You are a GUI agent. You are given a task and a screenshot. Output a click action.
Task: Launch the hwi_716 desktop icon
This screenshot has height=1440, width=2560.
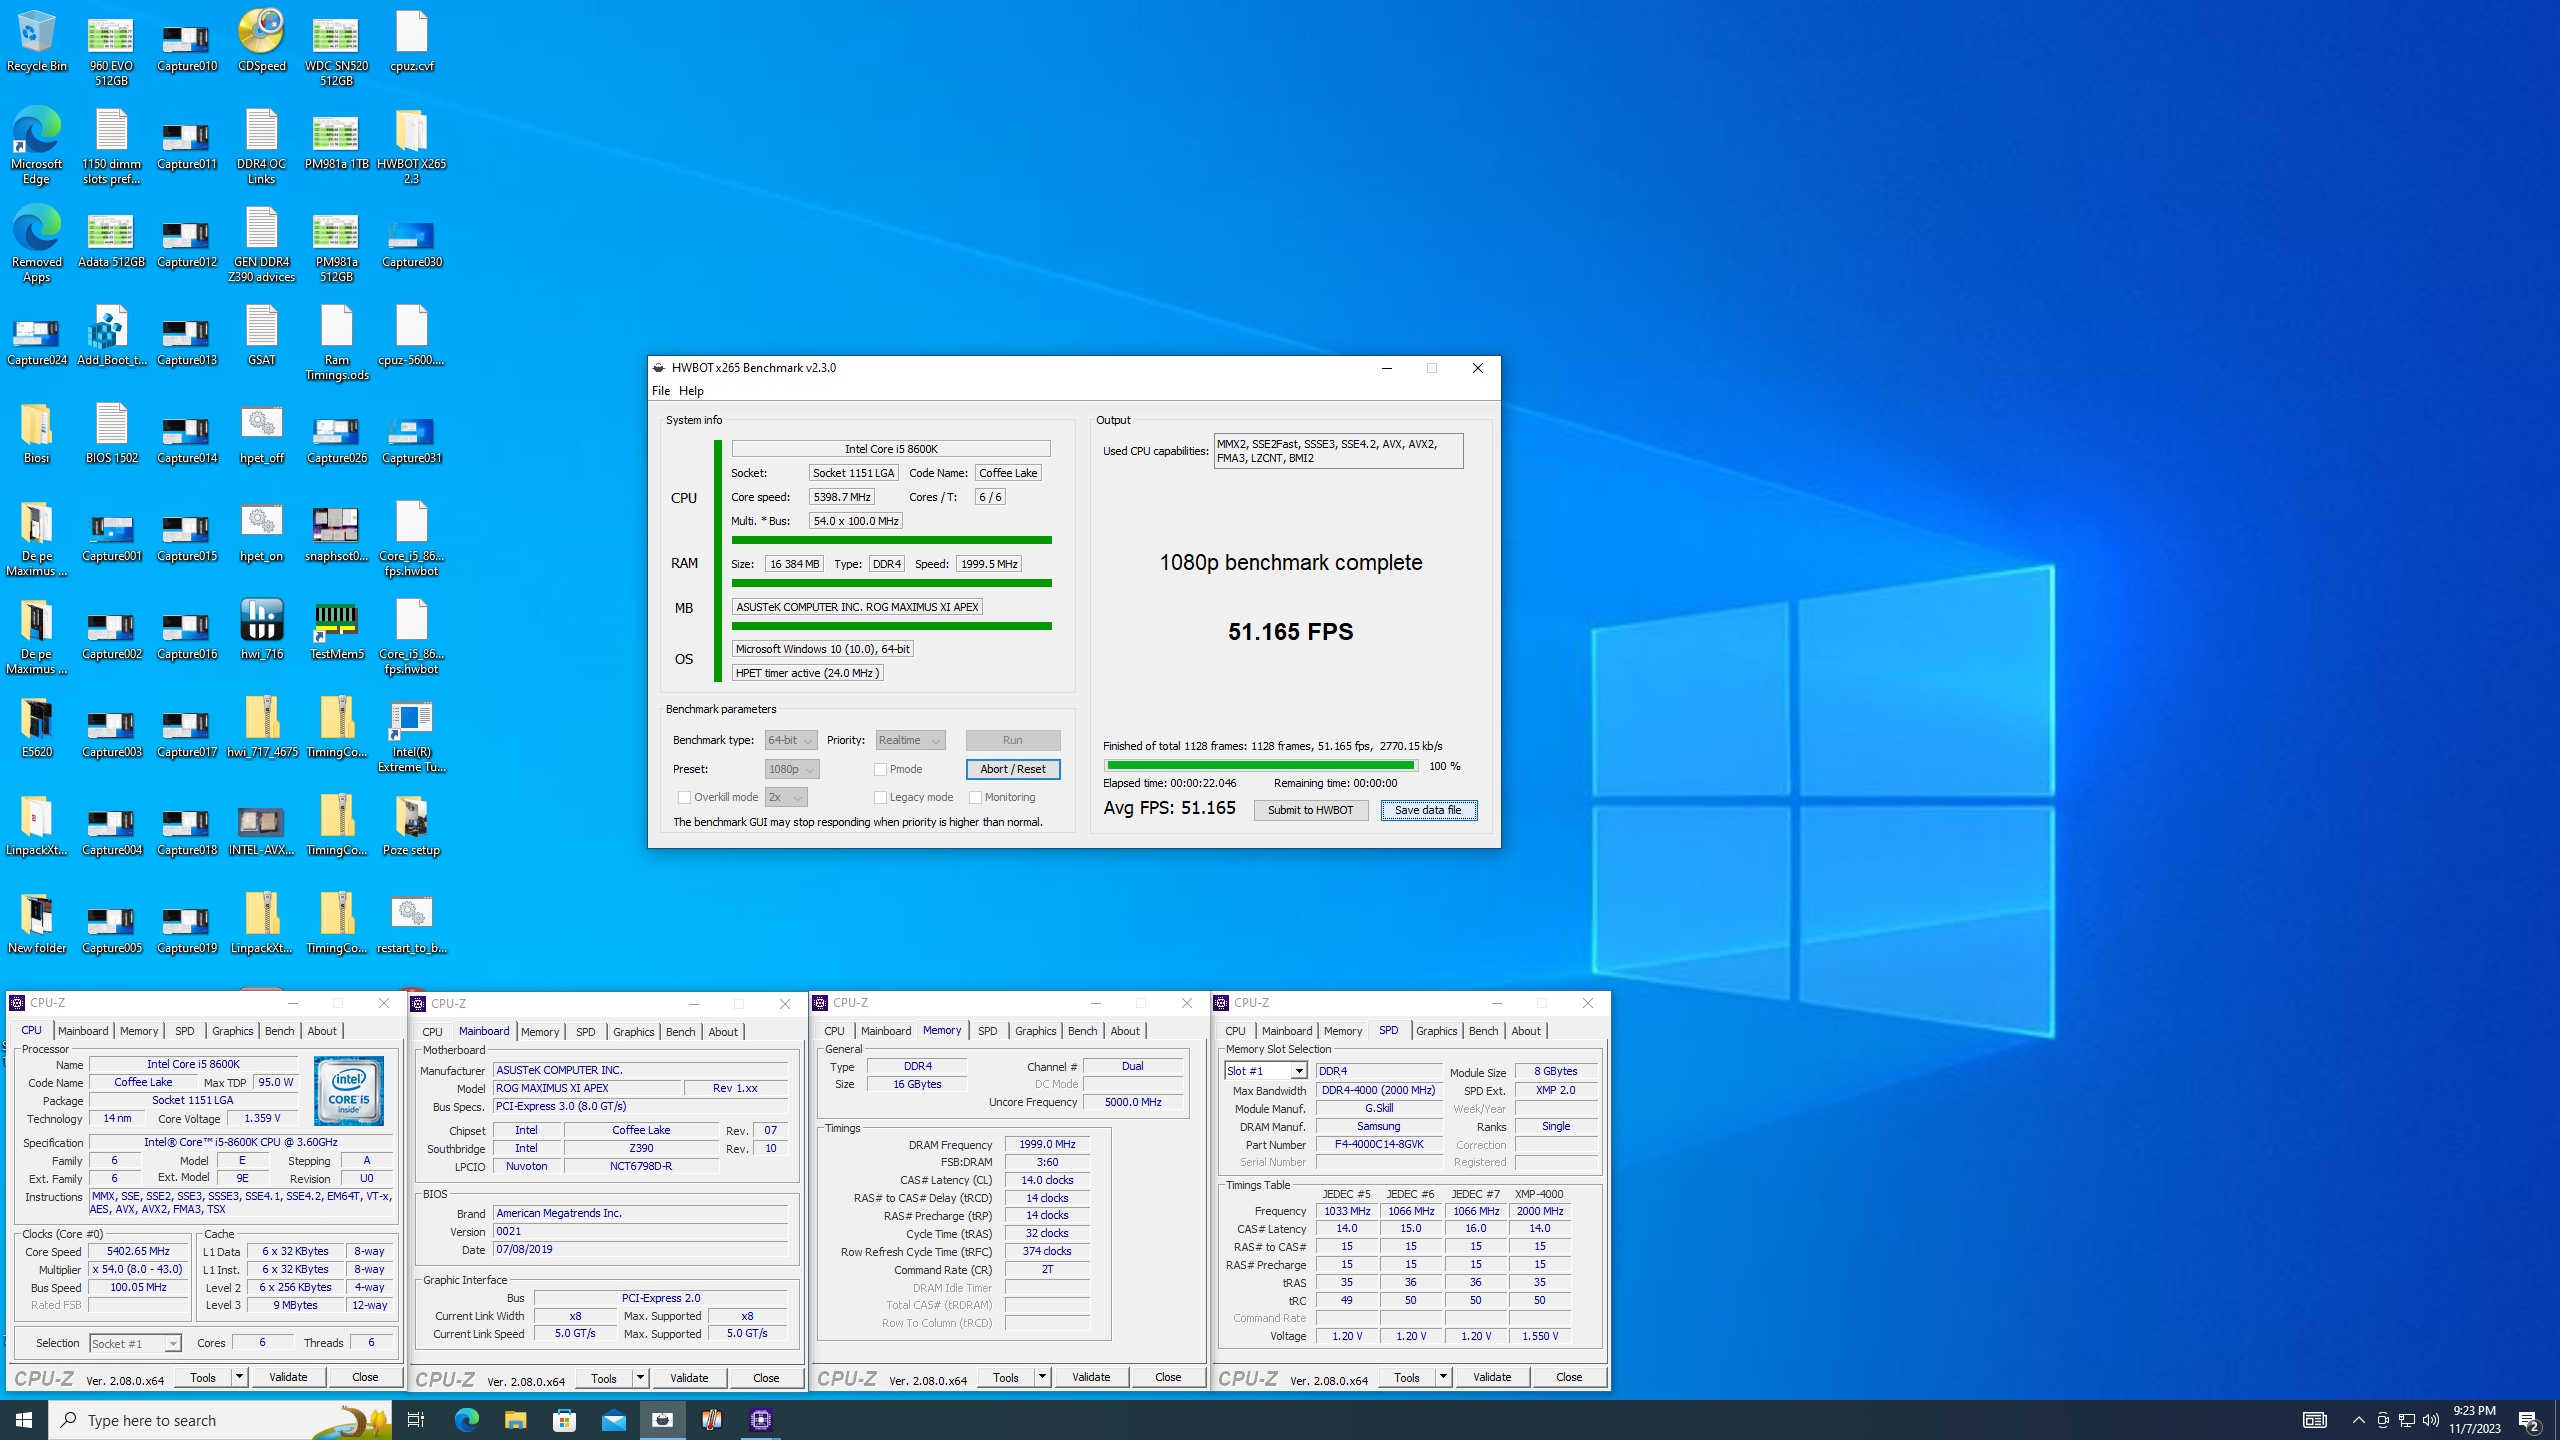pyautogui.click(x=261, y=630)
